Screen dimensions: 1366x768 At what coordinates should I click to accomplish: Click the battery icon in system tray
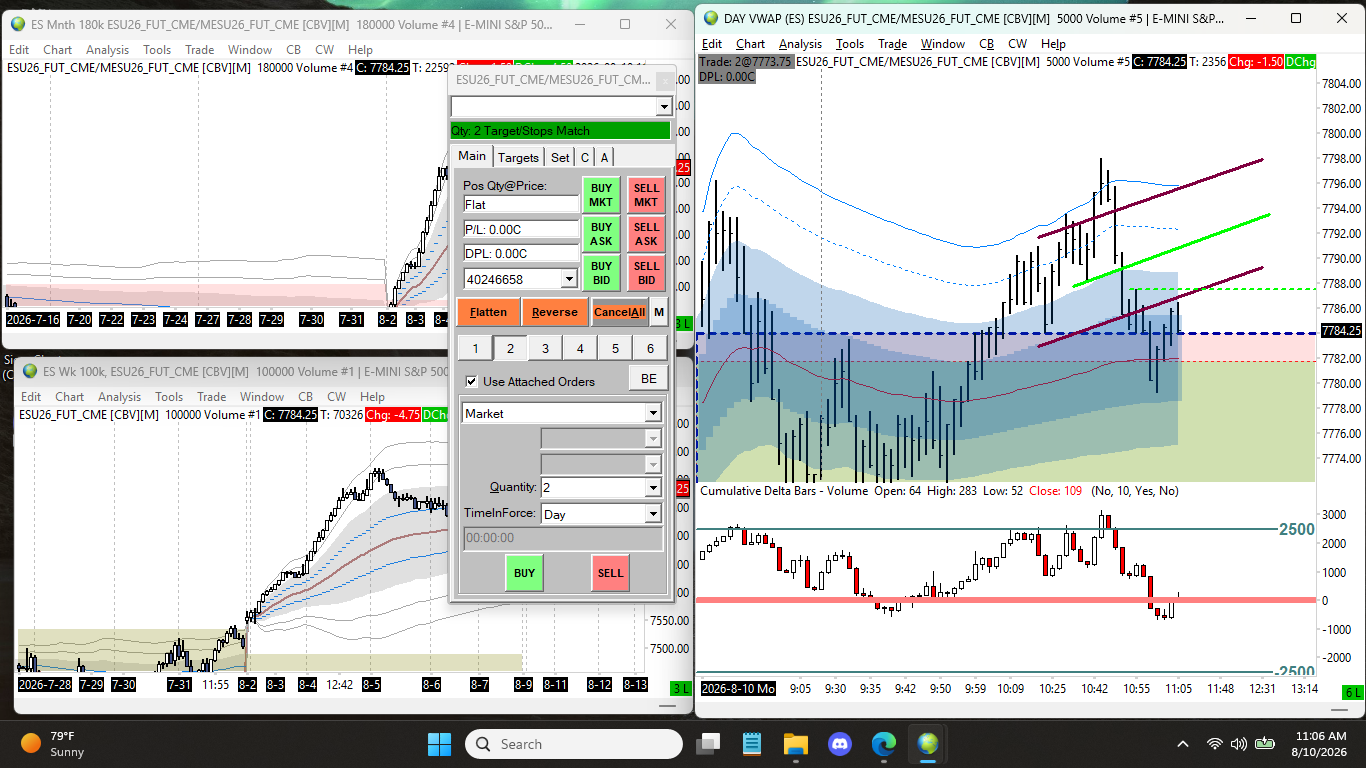[x=1265, y=744]
